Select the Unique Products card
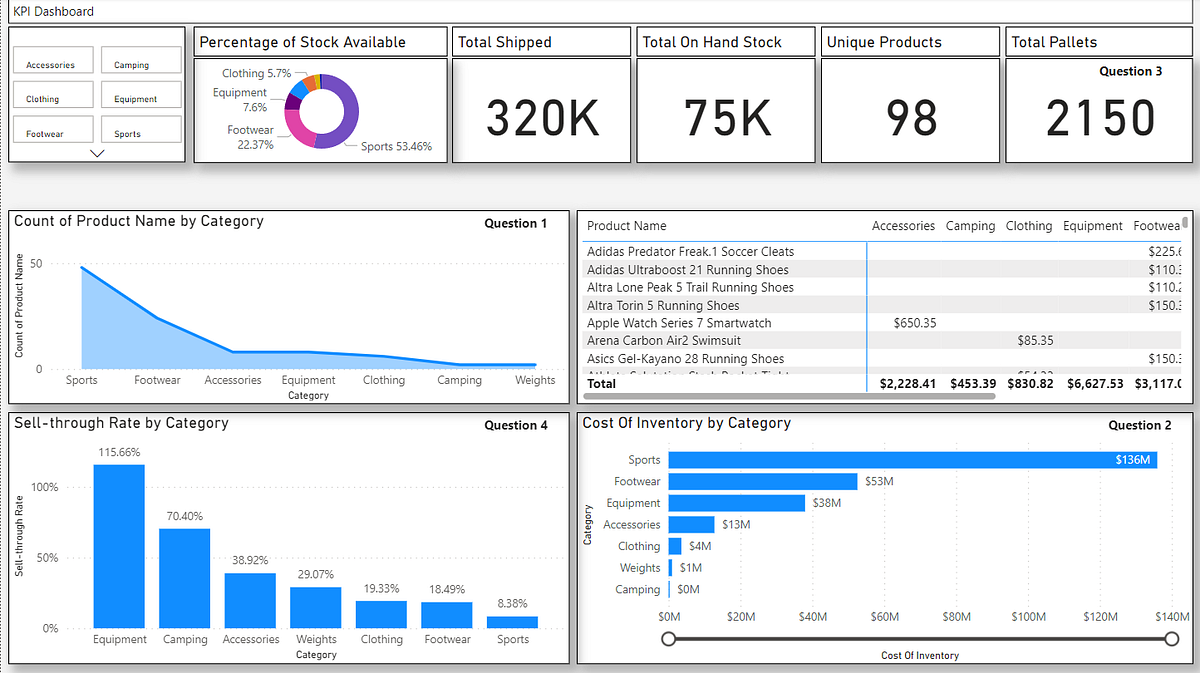Screen dimensions: 1200x673 [910, 110]
